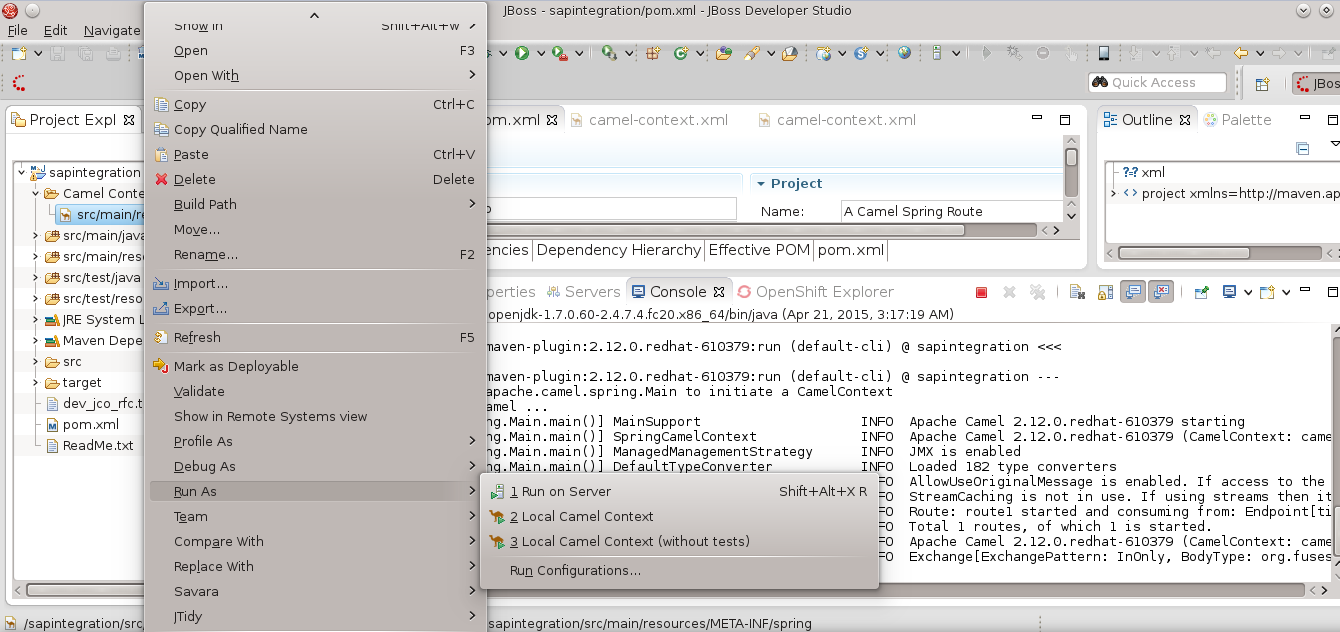This screenshot has height=632, width=1340.
Task: Click the red Delete icon in context menu
Action: tap(161, 179)
